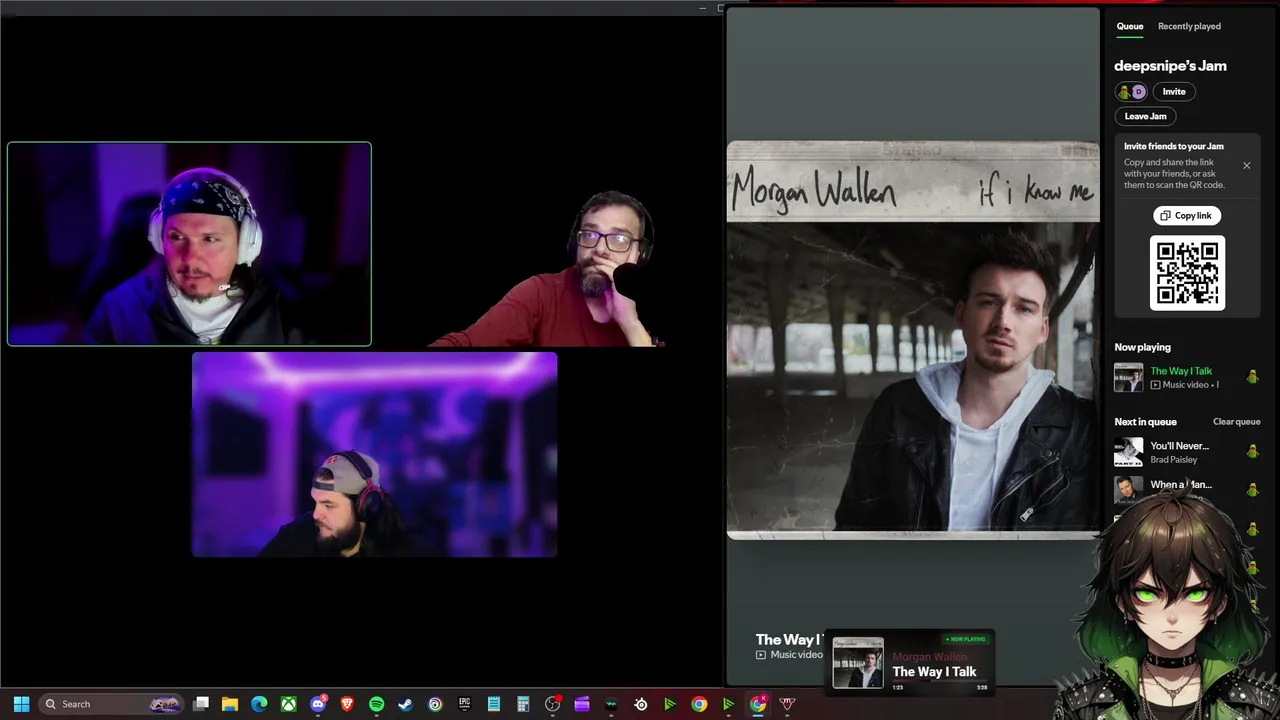Open Notepad from the taskbar
The height and width of the screenshot is (720, 1280).
tap(493, 704)
